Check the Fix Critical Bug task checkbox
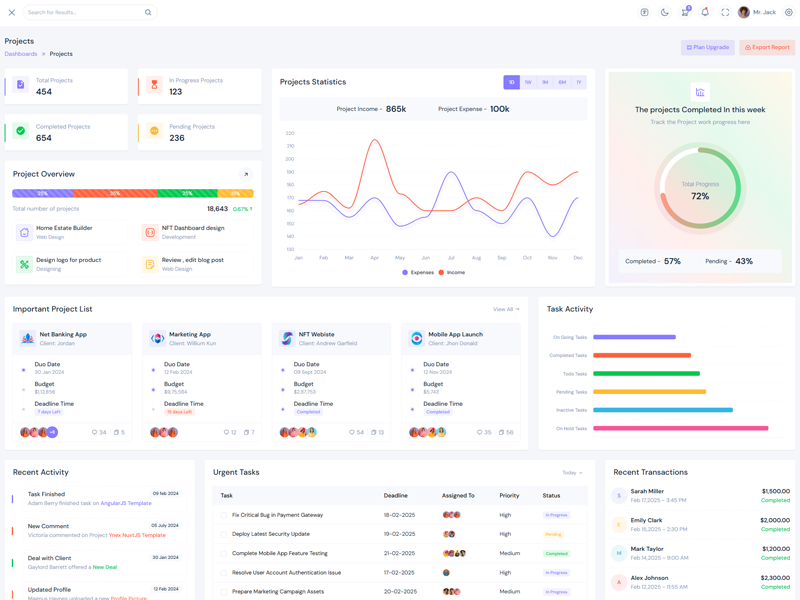Screen dimensions: 800x600 [224, 515]
